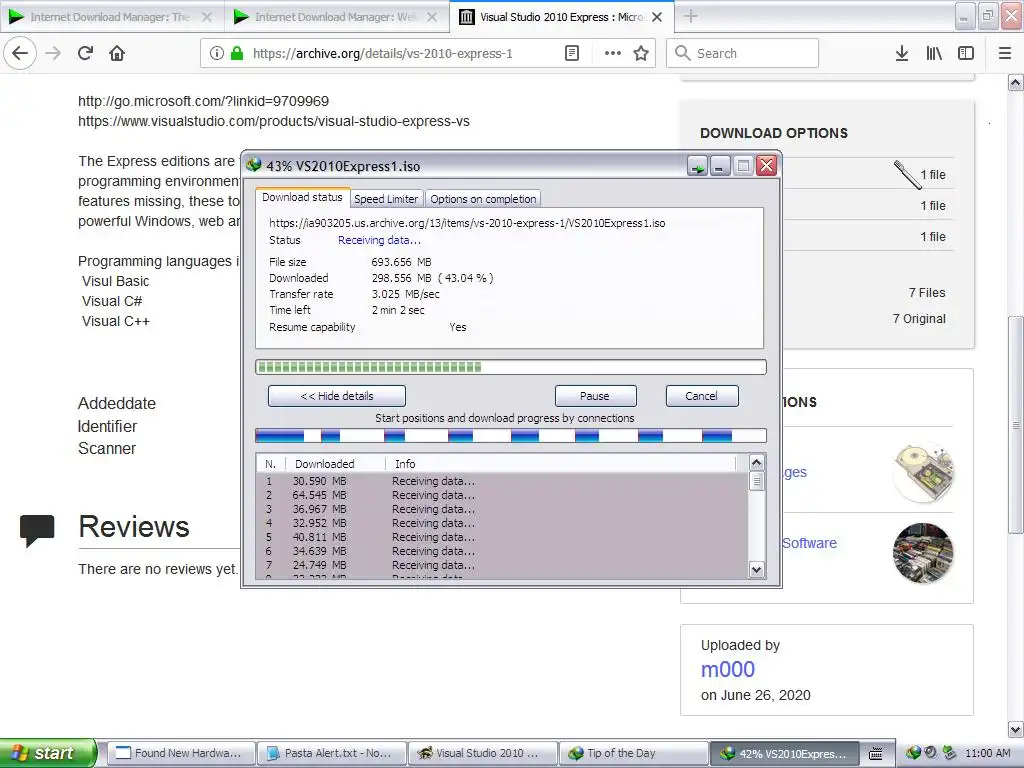The width and height of the screenshot is (1024, 768).
Task: Click the 7 Original text in Download Options
Action: (919, 319)
